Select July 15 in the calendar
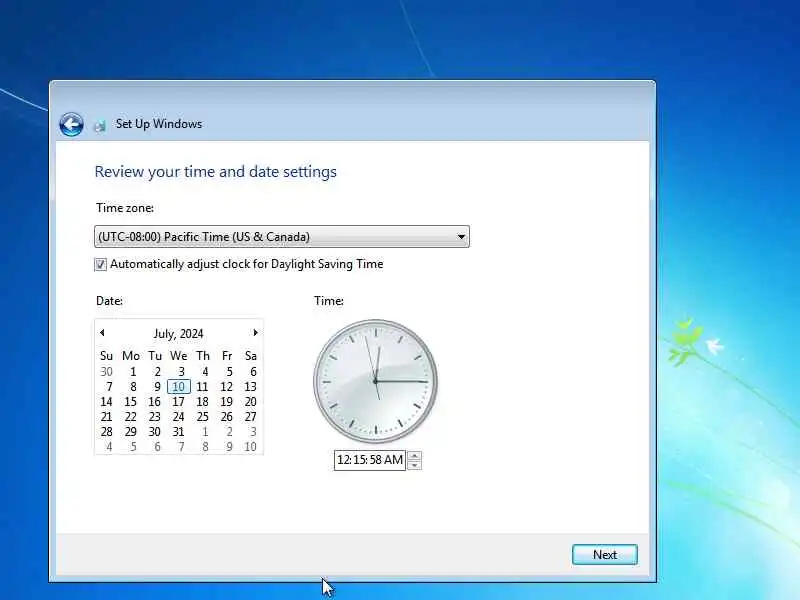The height and width of the screenshot is (600, 800). point(131,402)
